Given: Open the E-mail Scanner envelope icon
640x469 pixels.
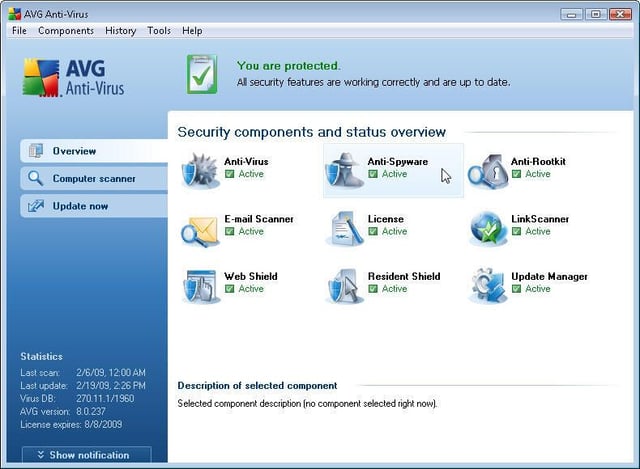Looking at the screenshot, I should click(199, 231).
